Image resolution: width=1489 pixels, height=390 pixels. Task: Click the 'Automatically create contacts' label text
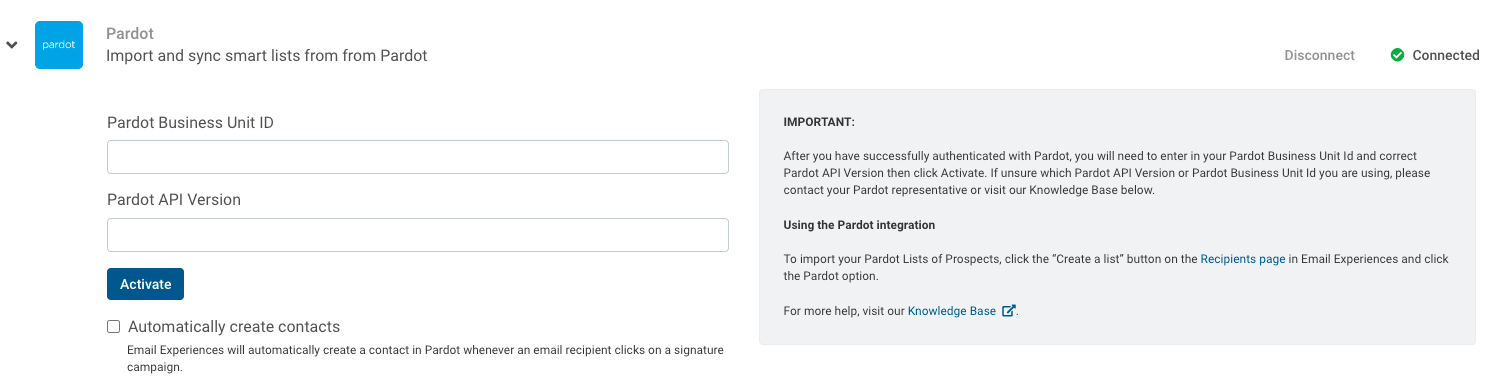234,327
